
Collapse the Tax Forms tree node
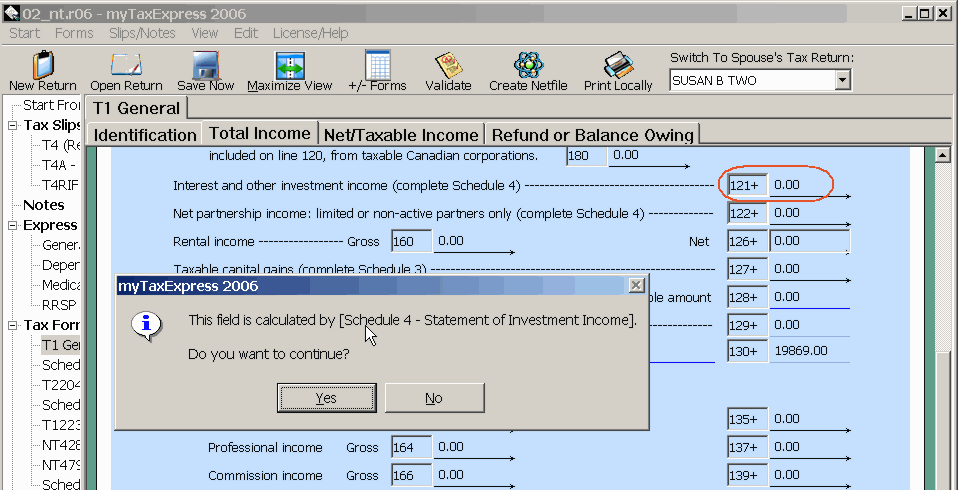click(13, 326)
